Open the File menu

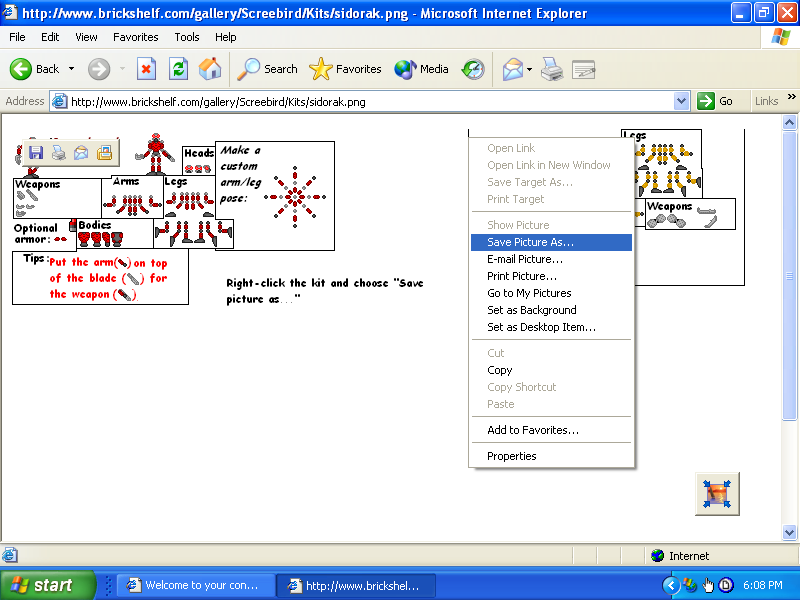[x=17, y=37]
